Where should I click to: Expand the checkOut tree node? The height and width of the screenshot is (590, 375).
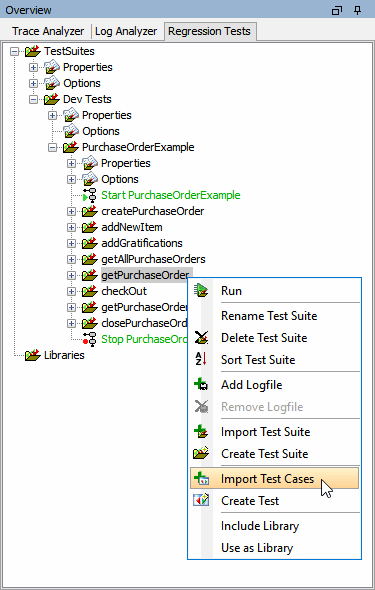click(71, 291)
